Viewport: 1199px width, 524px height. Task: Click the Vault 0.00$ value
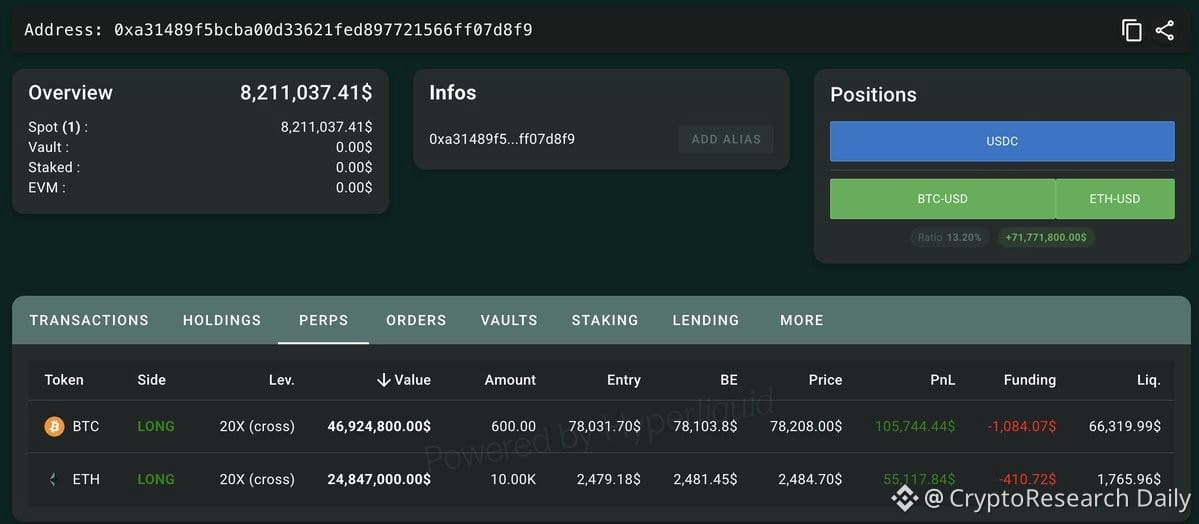pos(353,148)
